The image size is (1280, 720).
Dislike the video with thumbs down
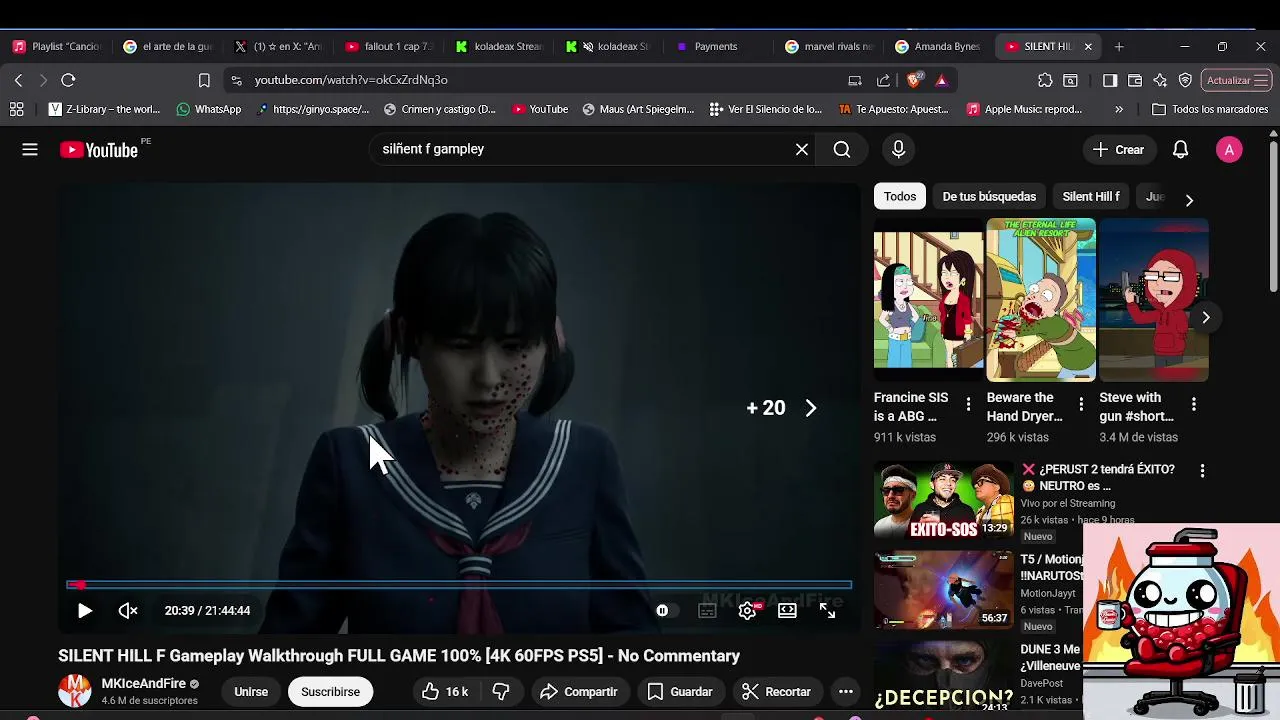501,692
